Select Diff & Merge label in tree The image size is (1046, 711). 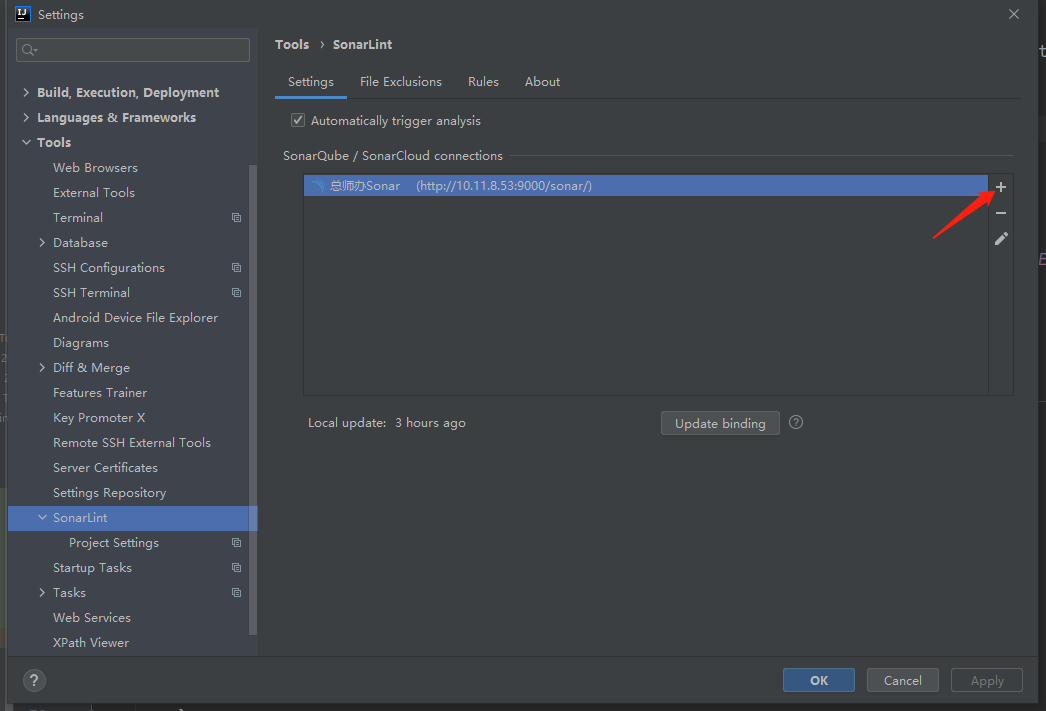[x=91, y=368]
